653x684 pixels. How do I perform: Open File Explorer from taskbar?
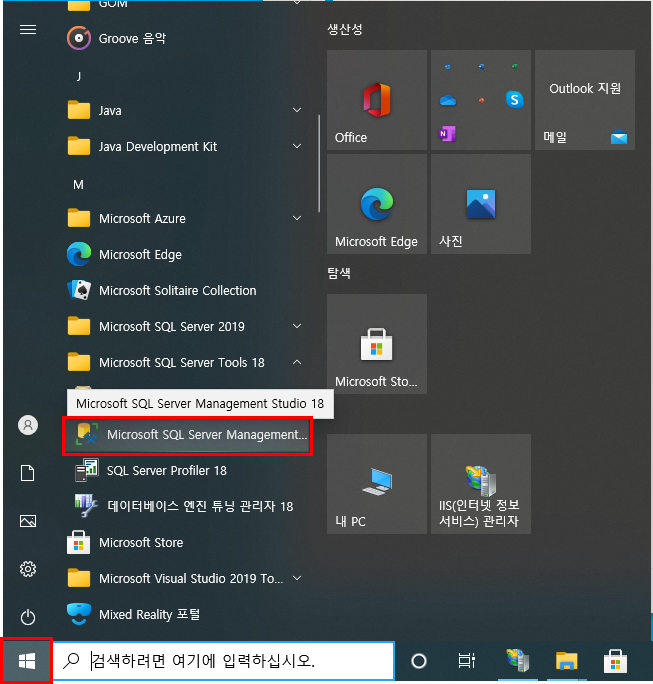click(x=567, y=660)
